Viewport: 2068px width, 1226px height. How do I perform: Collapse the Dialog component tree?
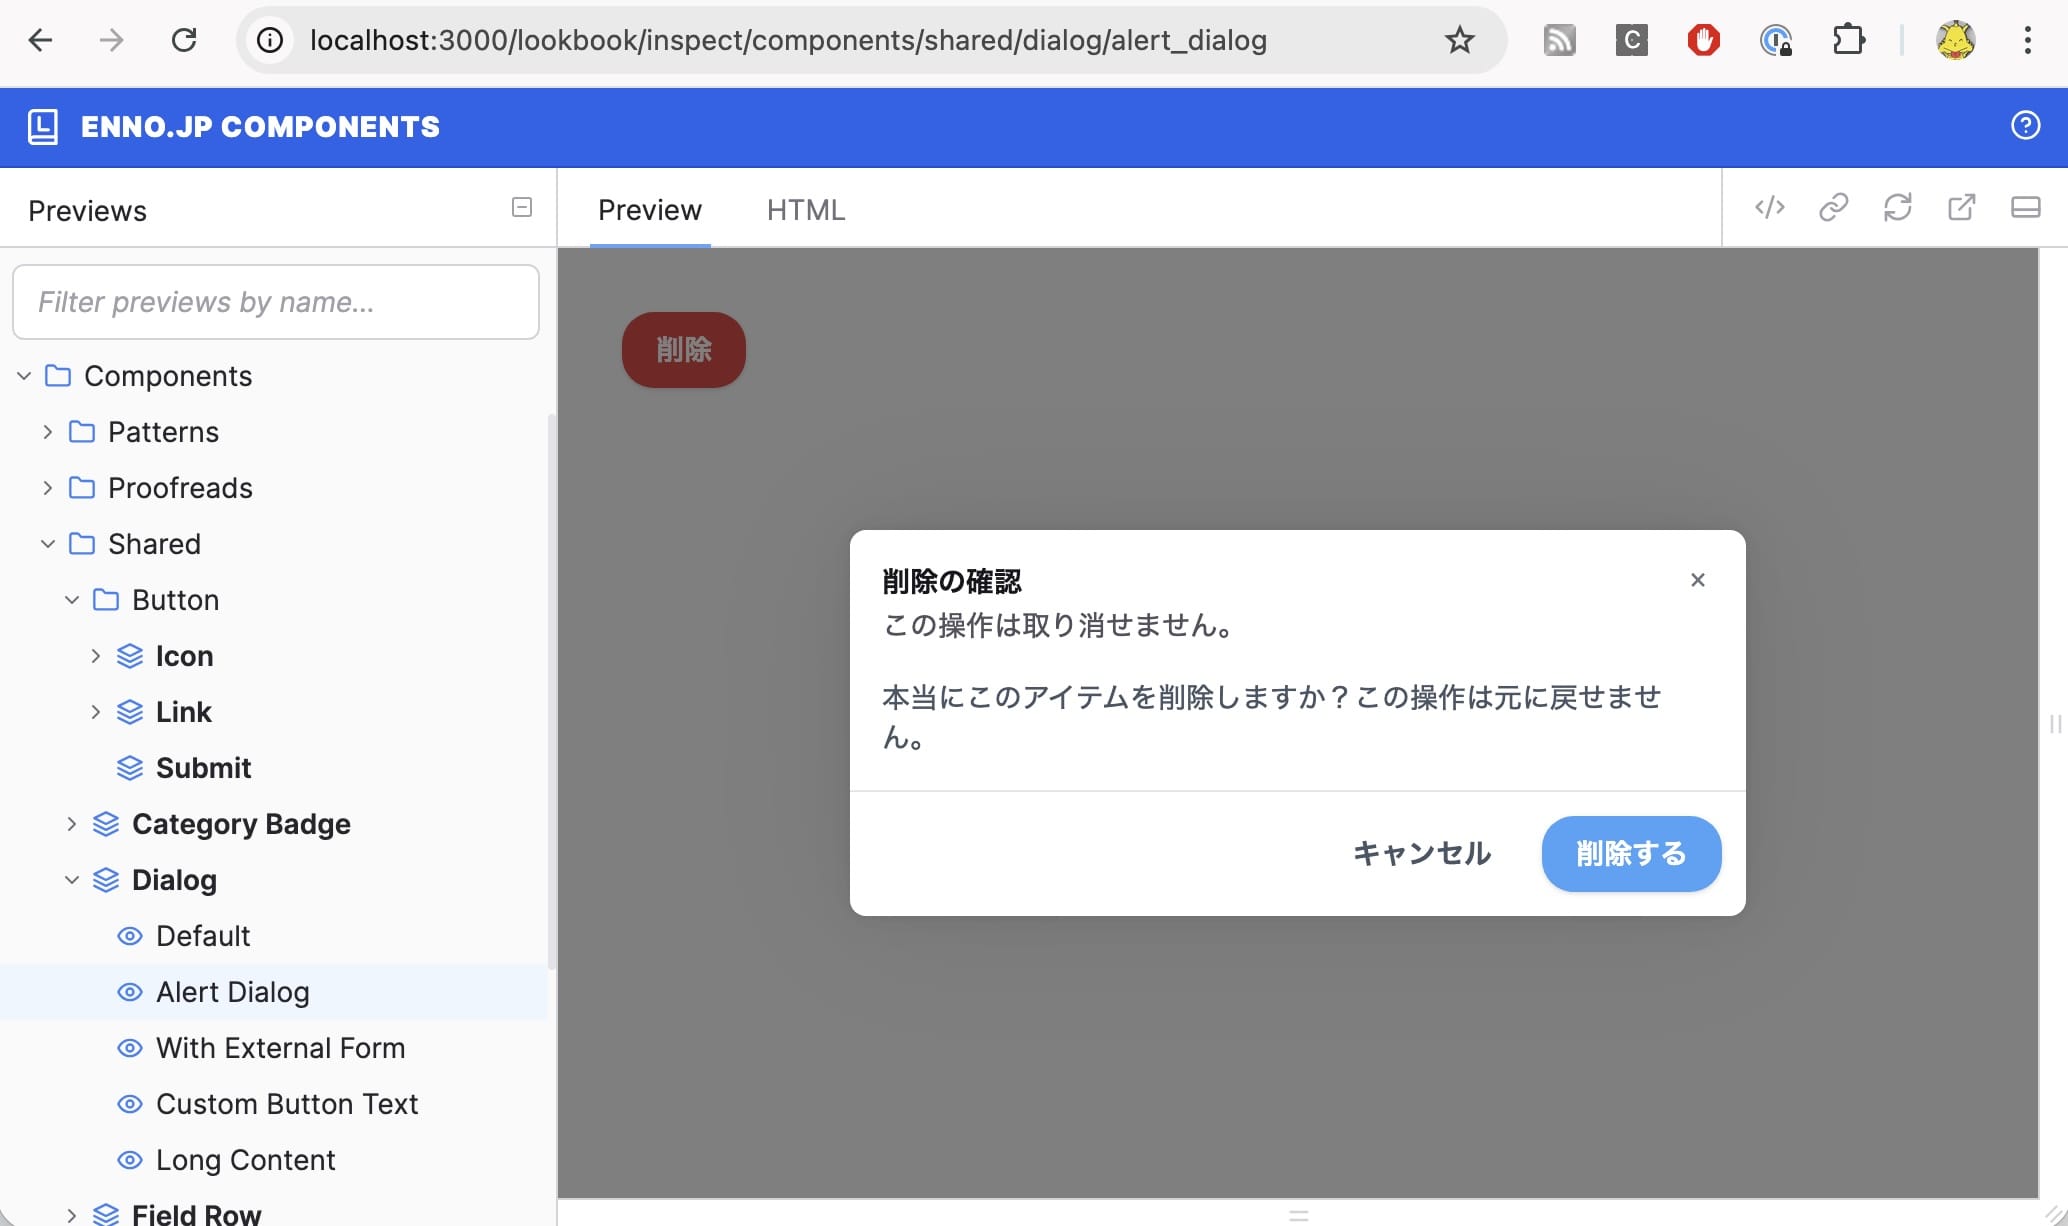[71, 880]
